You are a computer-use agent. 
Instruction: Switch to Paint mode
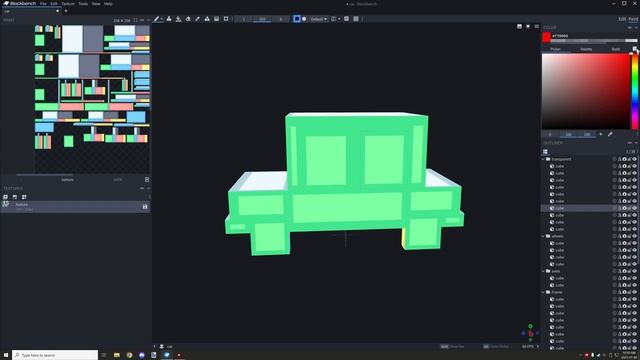tap(633, 19)
